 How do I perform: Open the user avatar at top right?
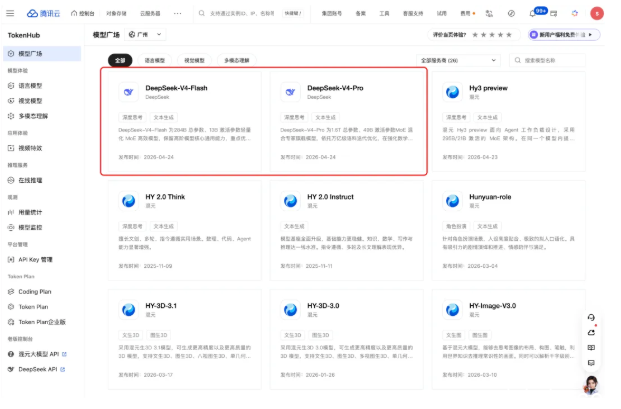pyautogui.click(x=596, y=14)
